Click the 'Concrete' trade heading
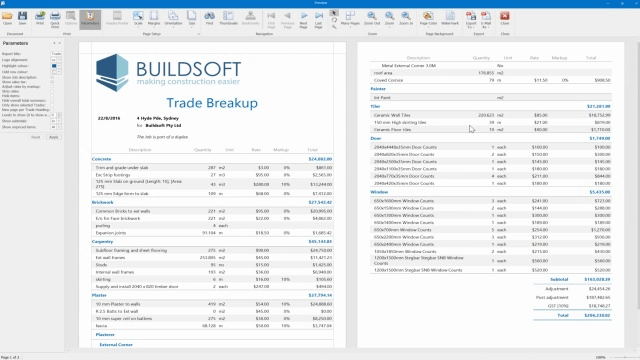The height and width of the screenshot is (360, 640). tap(101, 159)
